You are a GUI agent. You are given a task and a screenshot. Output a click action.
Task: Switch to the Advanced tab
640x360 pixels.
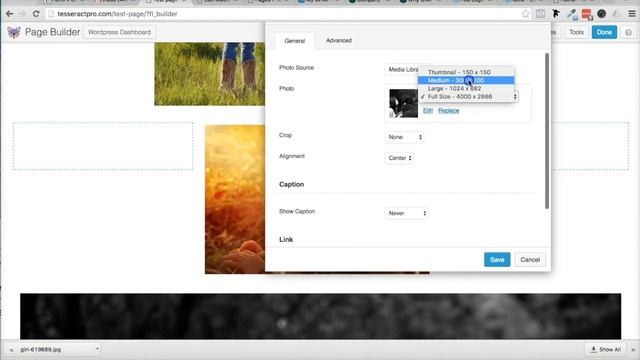click(339, 40)
